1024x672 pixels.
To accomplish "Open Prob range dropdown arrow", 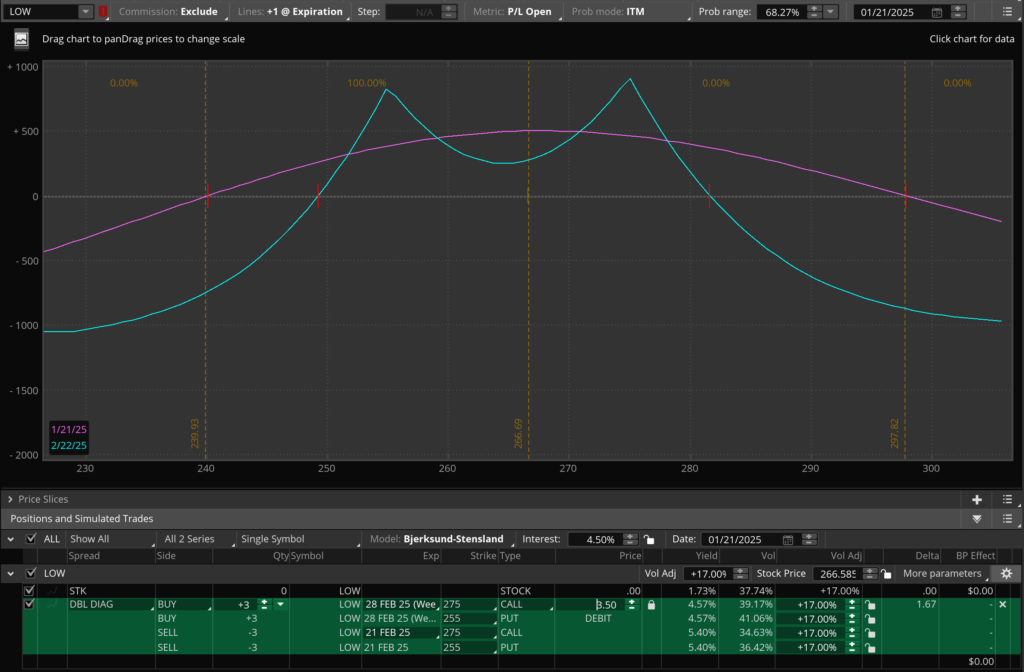I will pos(831,12).
